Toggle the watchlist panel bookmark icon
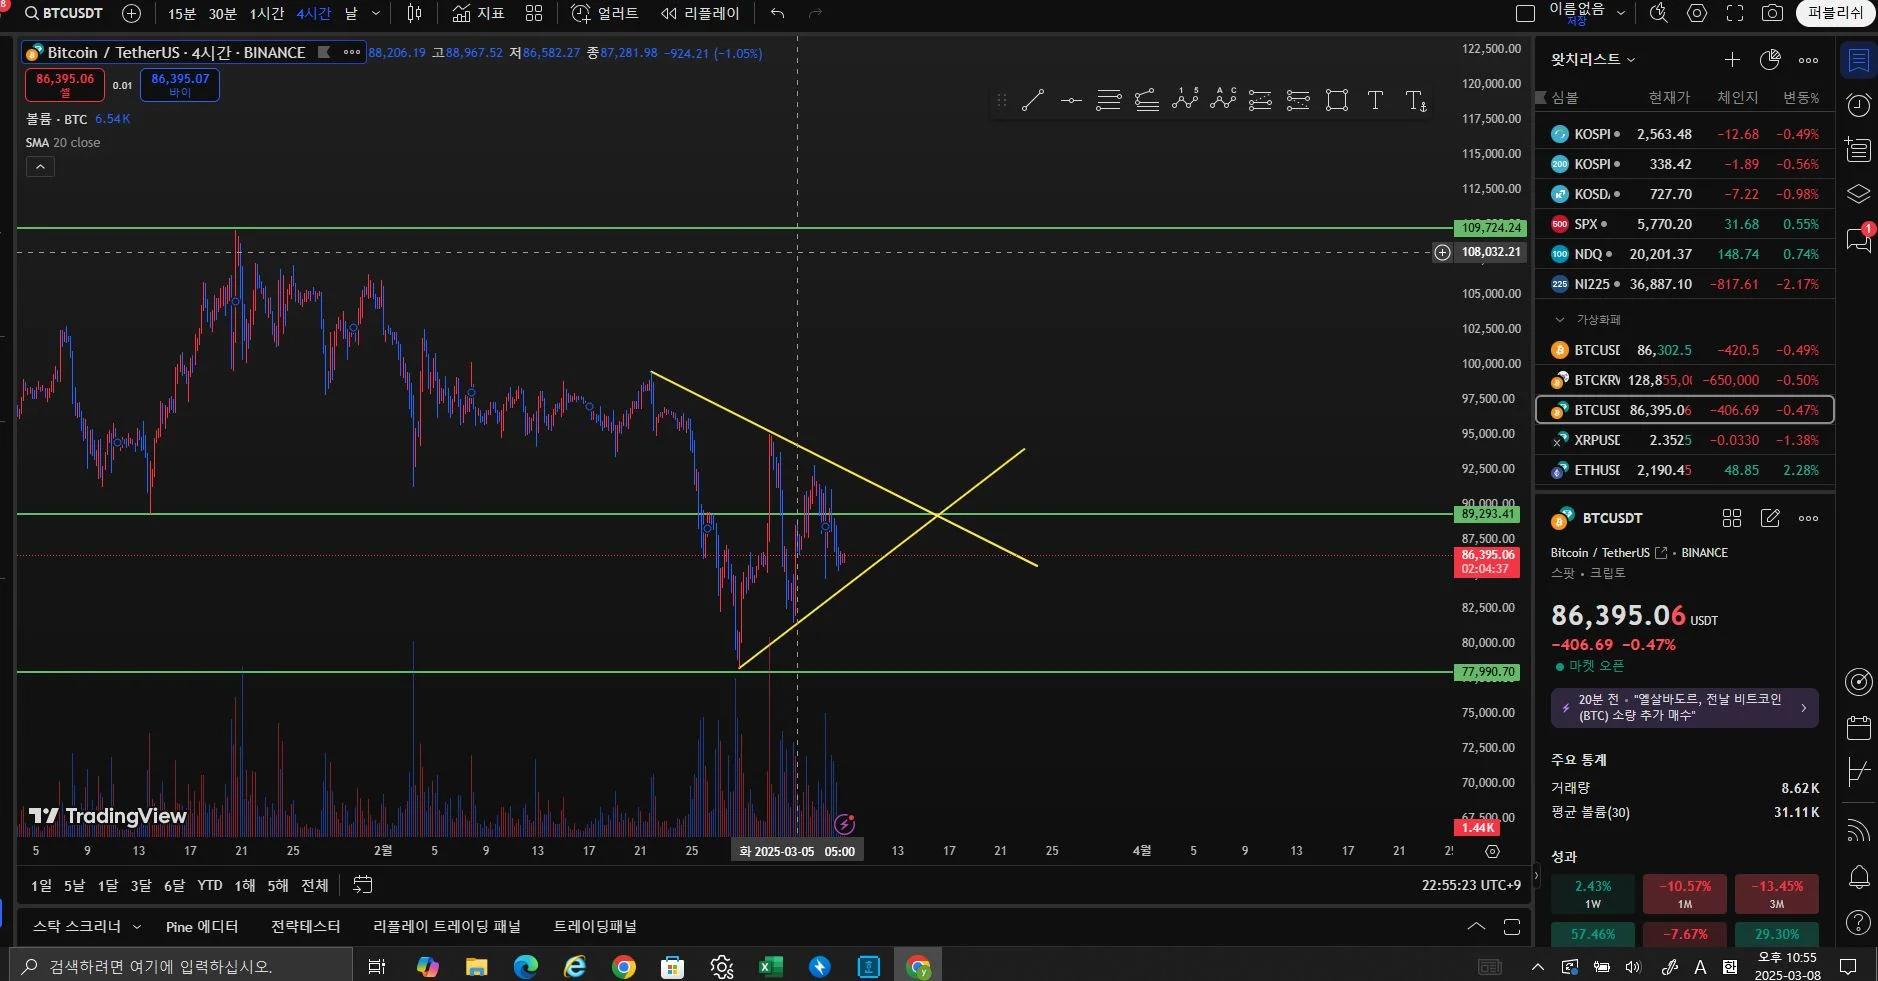Screen dimensions: 1878x981 coord(1859,60)
